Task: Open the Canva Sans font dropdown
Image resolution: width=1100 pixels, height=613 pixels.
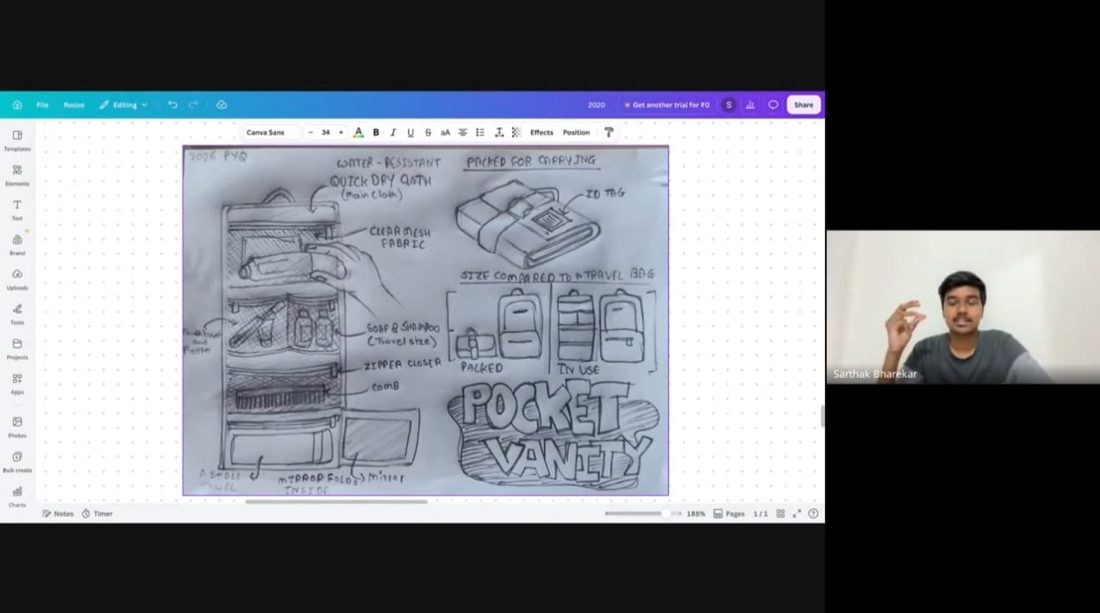Action: click(x=270, y=133)
